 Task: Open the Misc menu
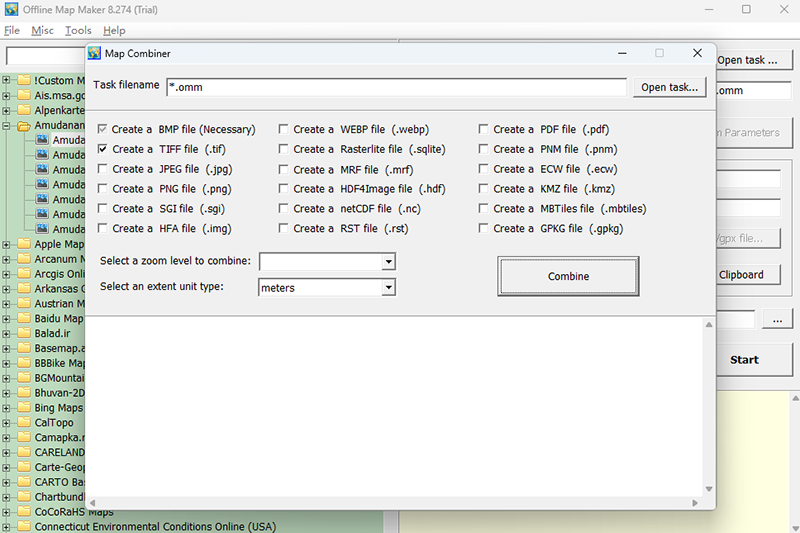point(43,31)
